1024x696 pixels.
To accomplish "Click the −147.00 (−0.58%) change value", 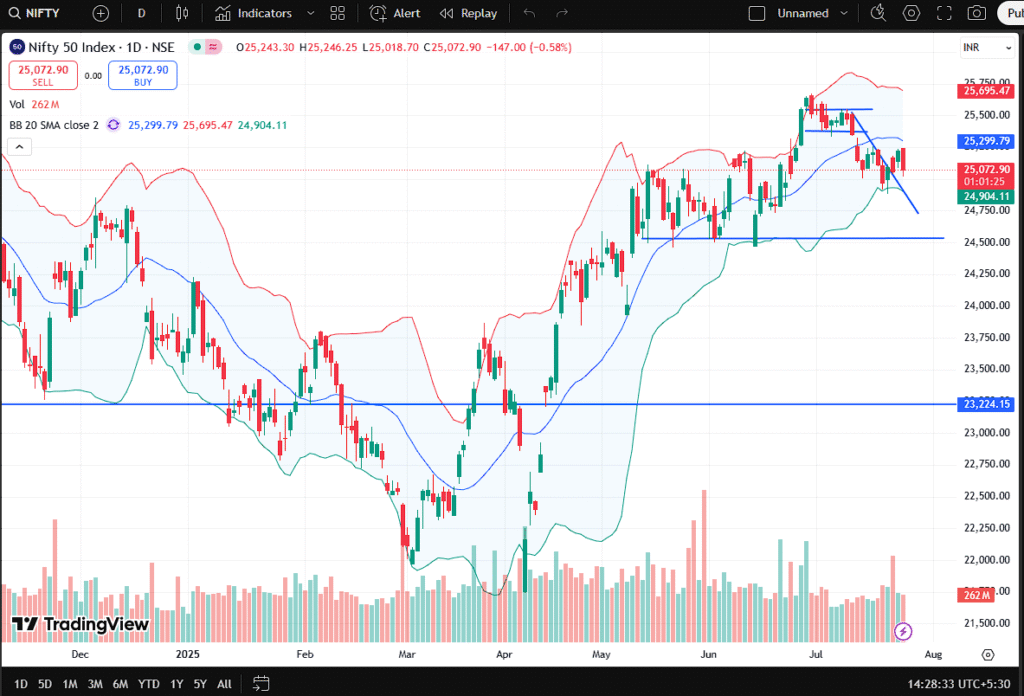I will (529, 47).
